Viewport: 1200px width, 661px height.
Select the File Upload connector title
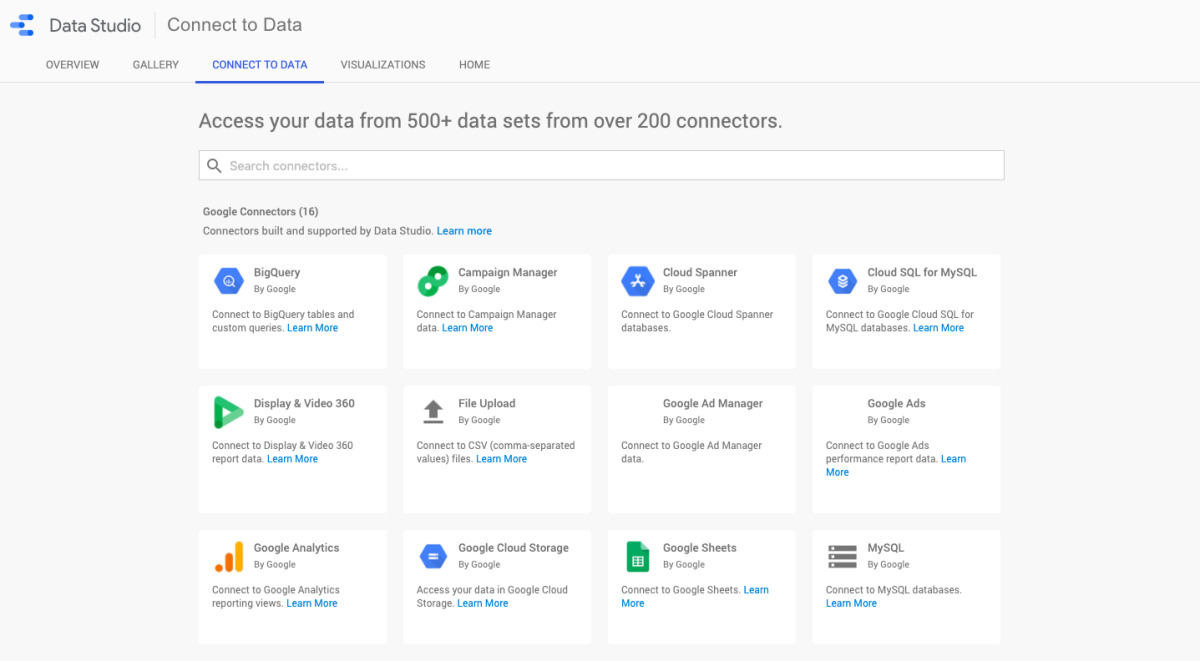pyautogui.click(x=487, y=403)
